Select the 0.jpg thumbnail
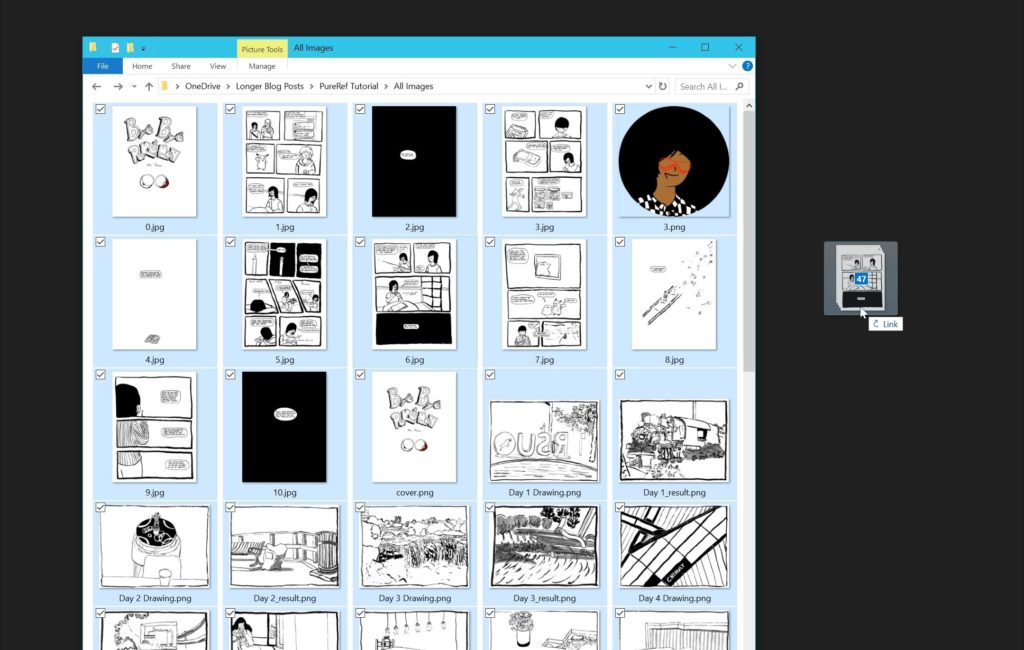This screenshot has width=1024, height=650. (x=154, y=161)
